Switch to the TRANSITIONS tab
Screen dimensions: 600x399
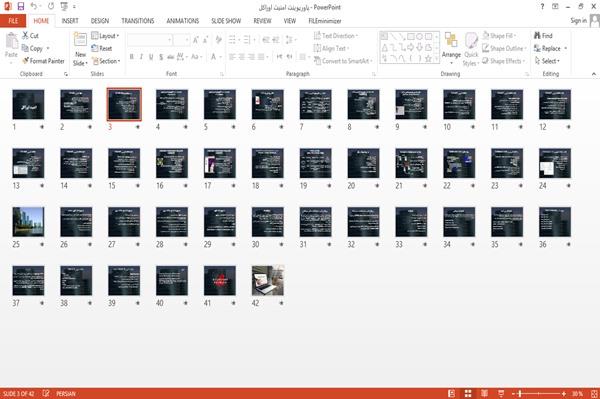coord(138,21)
